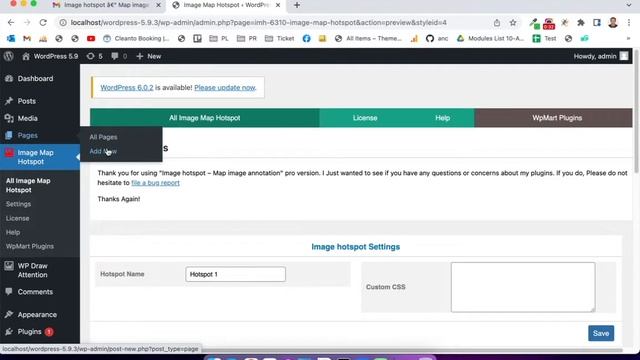
Task: Open the Chrome profile avatar
Action: coord(613,22)
